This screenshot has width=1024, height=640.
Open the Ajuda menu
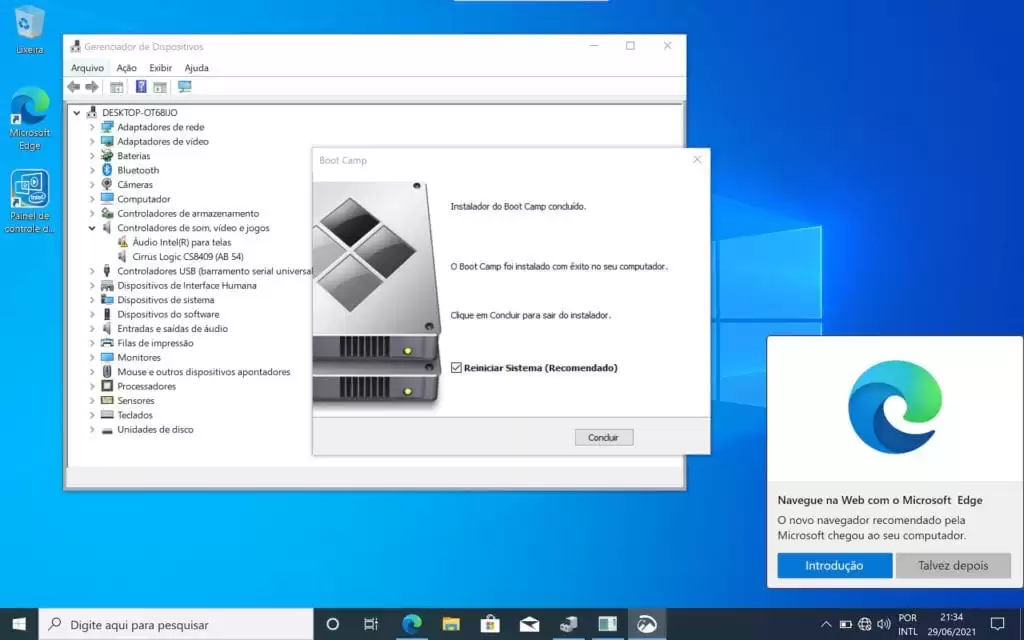click(x=197, y=68)
